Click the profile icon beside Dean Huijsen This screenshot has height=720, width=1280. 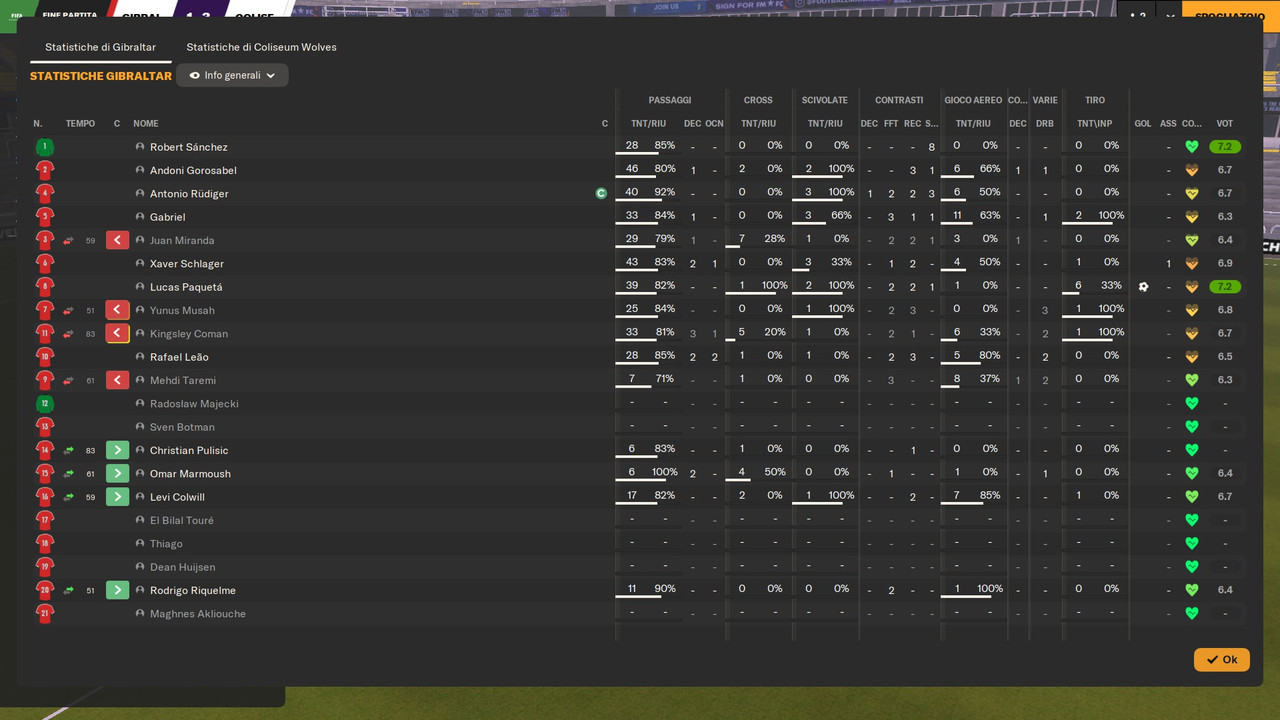tap(140, 567)
